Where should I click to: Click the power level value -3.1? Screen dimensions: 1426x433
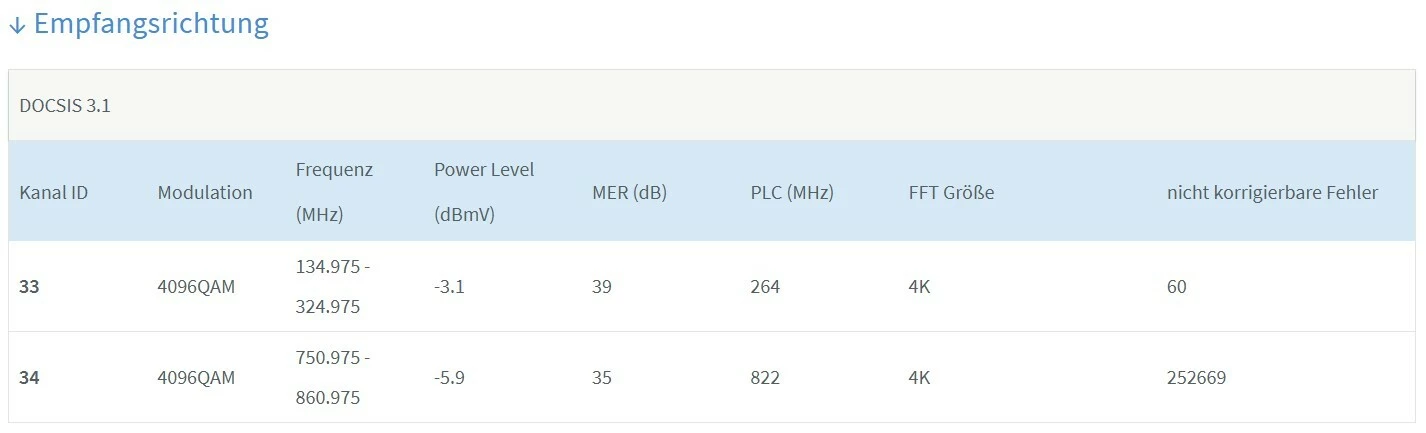[449, 287]
